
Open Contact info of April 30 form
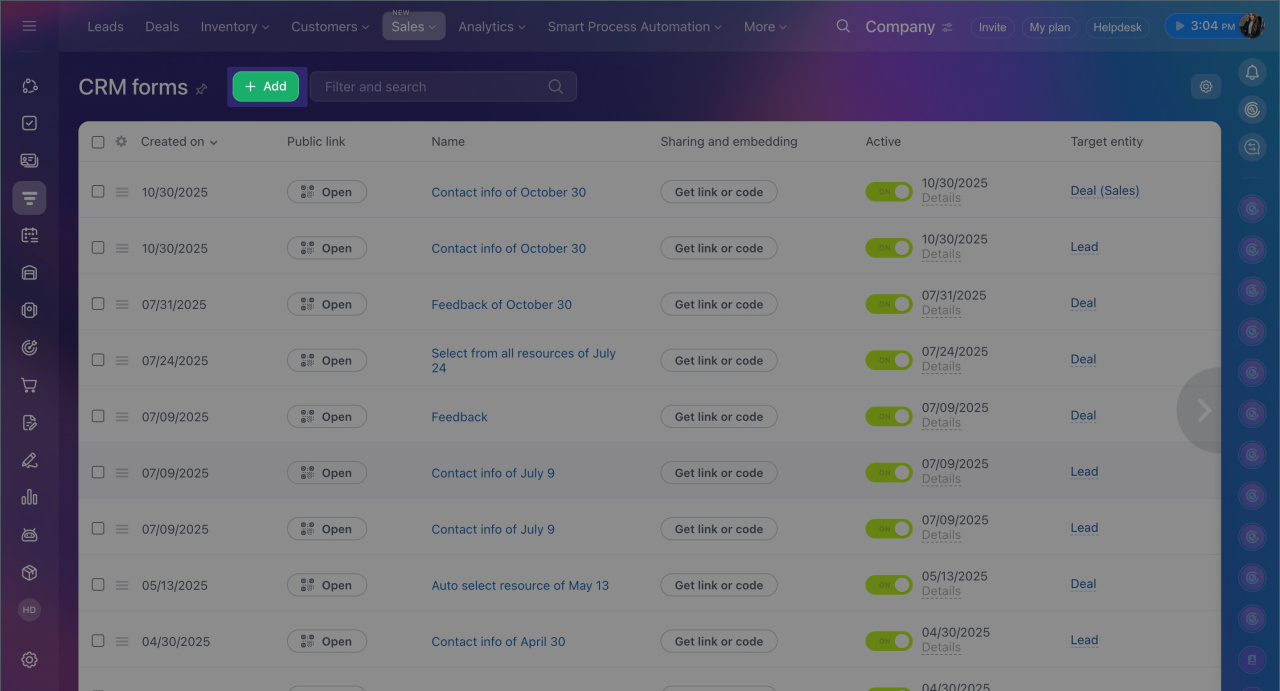[x=498, y=641]
